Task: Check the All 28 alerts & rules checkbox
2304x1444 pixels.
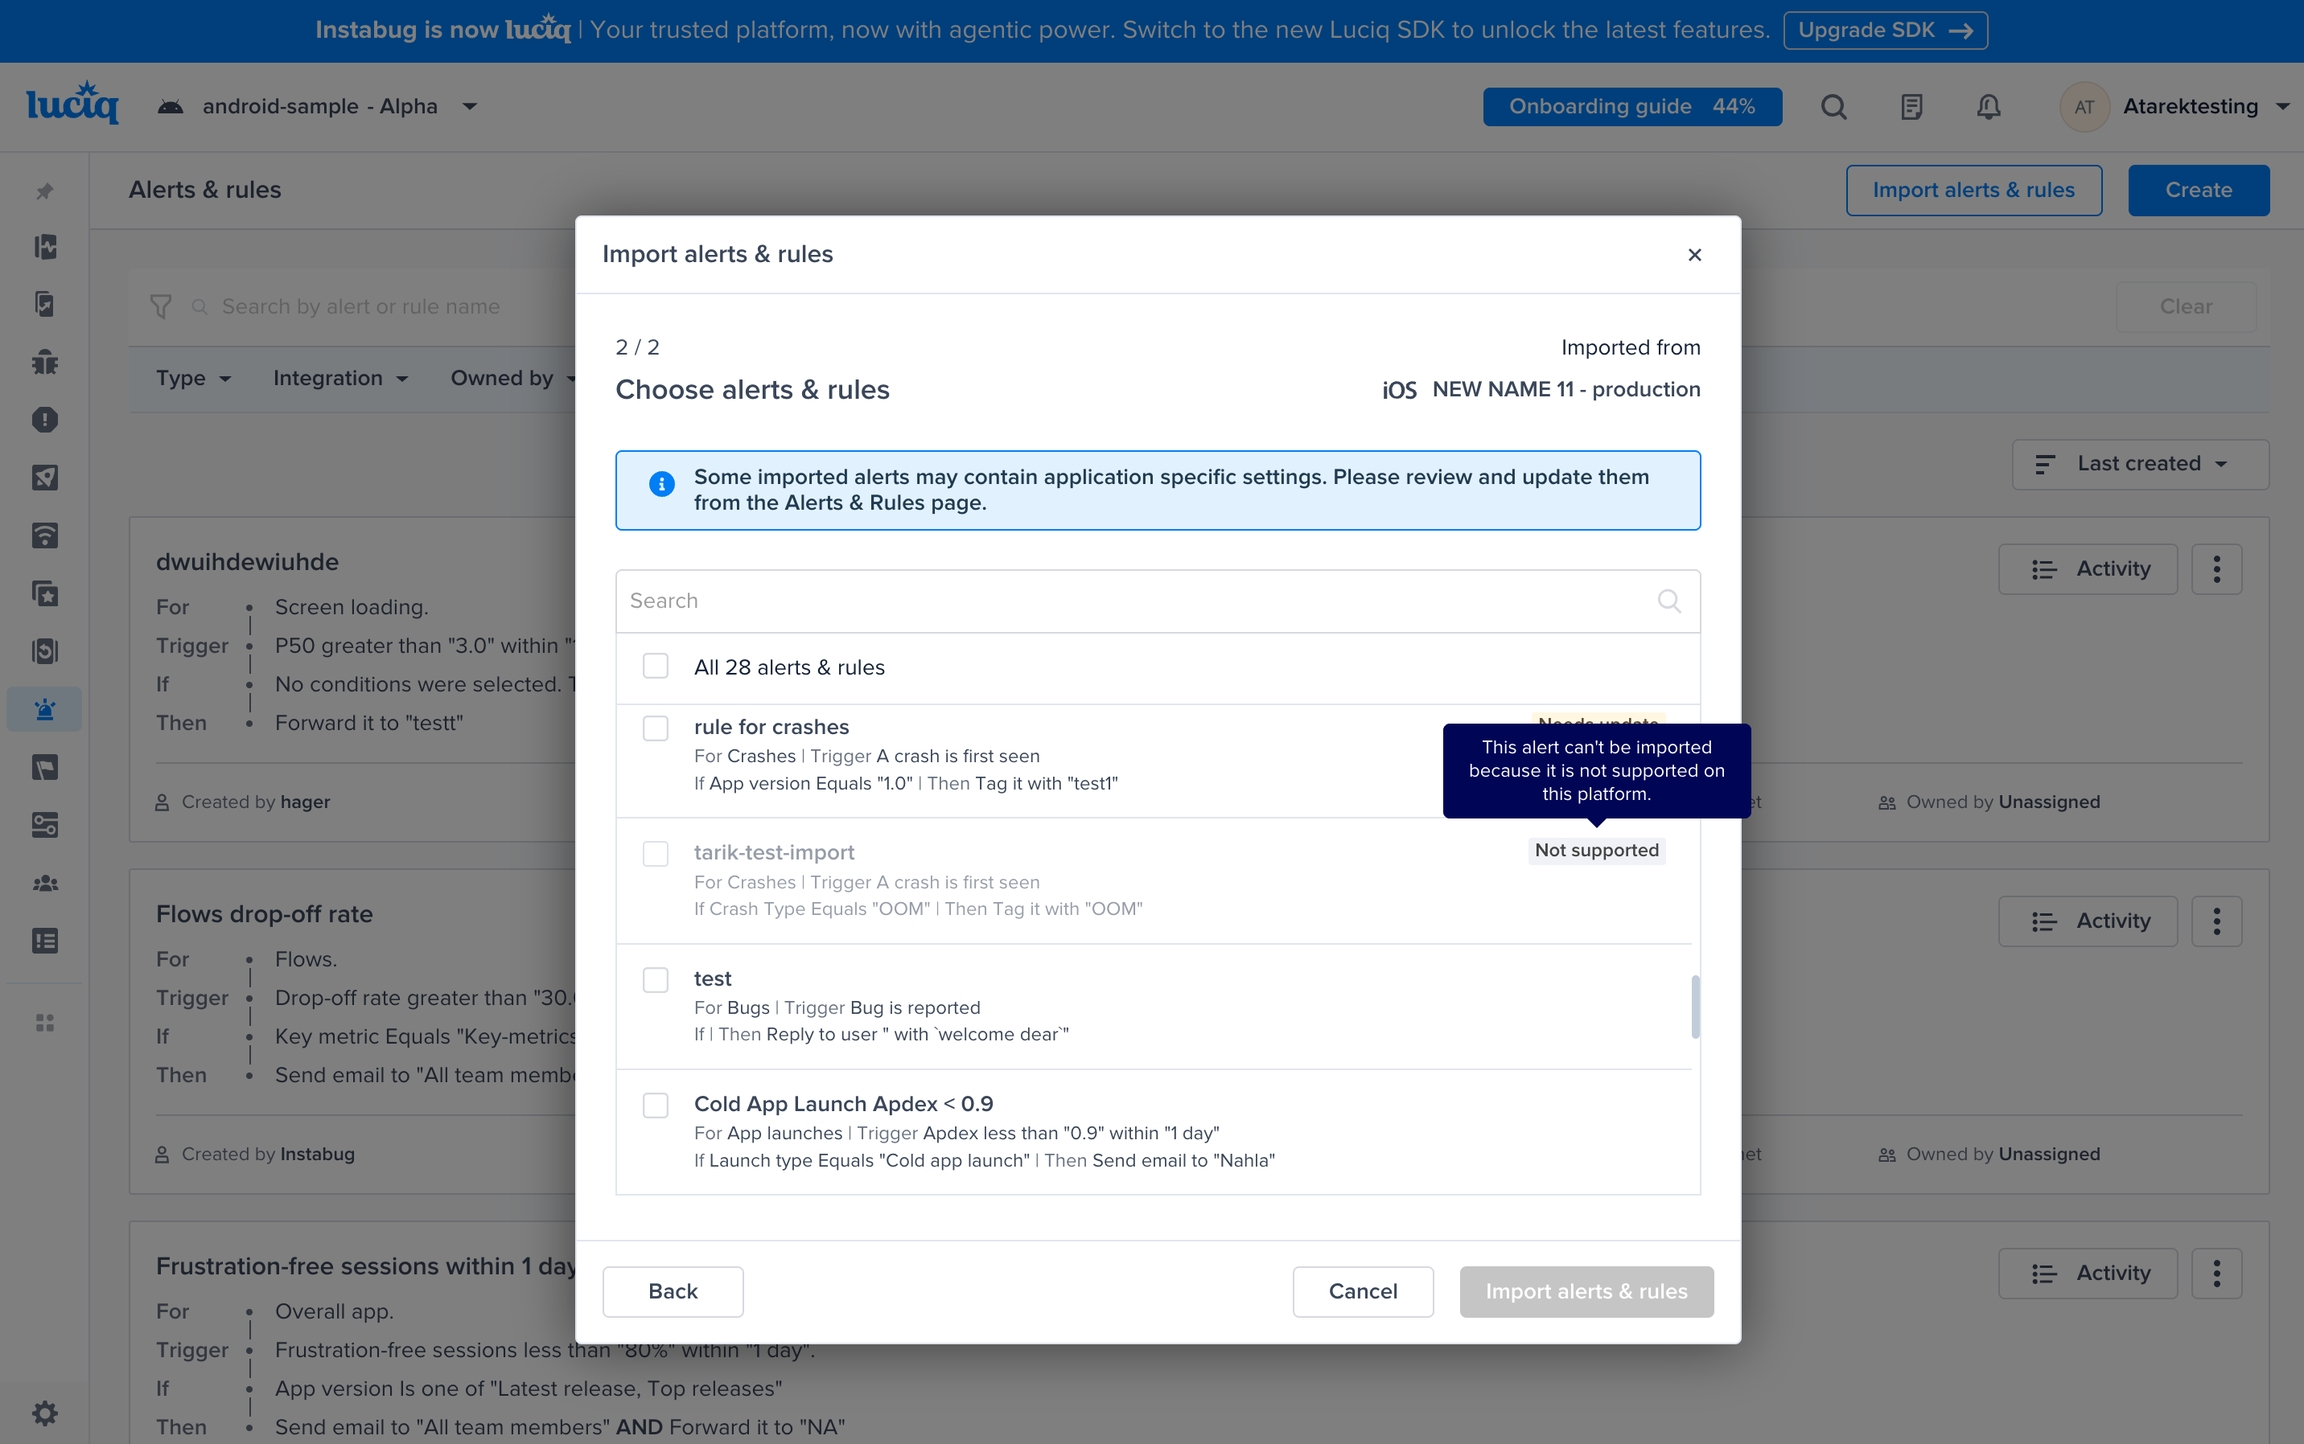Action: (655, 666)
